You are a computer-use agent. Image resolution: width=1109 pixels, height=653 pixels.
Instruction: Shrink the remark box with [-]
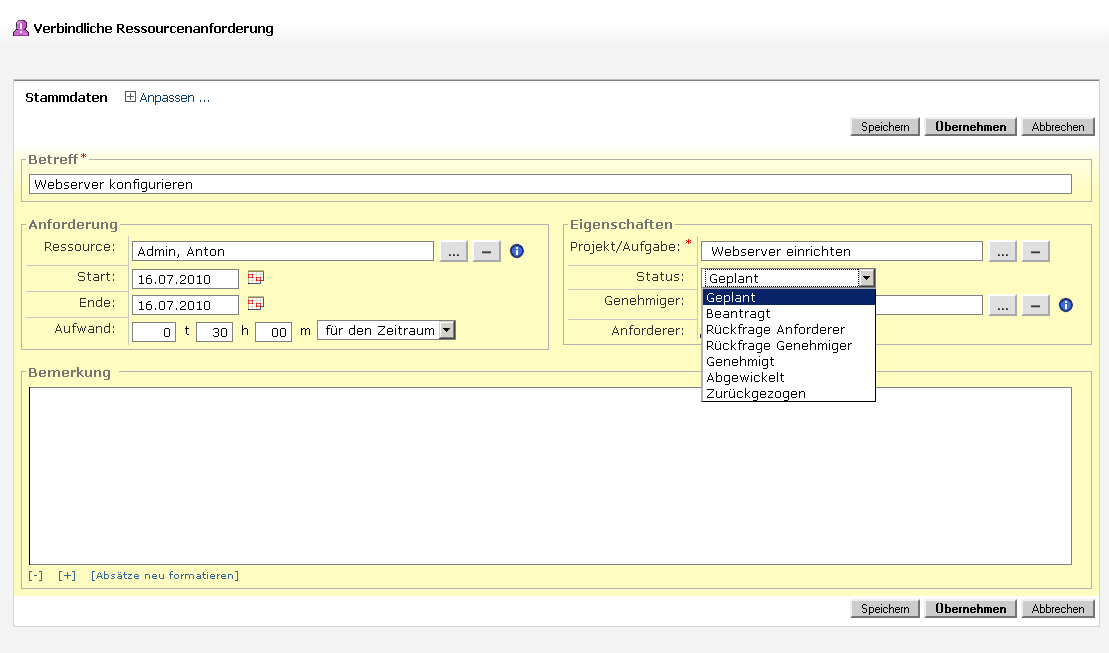click(x=35, y=575)
